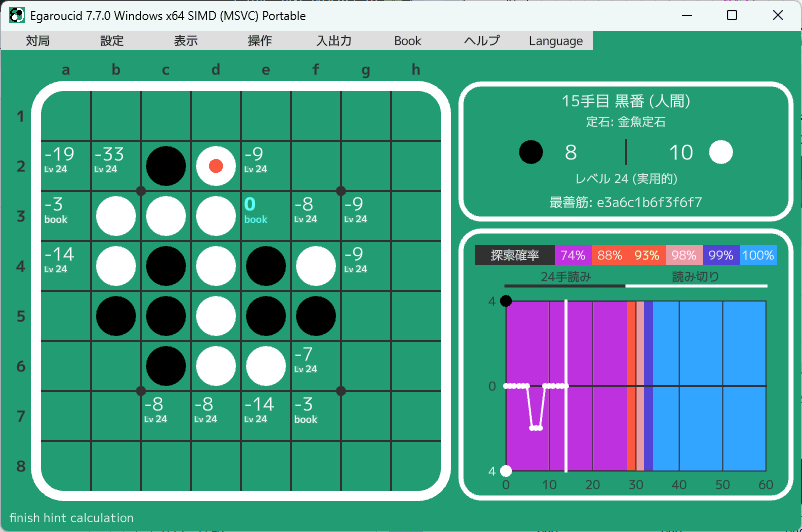Click the 100% search probability swatch
Image resolution: width=802 pixels, height=532 pixels.
tap(758, 255)
